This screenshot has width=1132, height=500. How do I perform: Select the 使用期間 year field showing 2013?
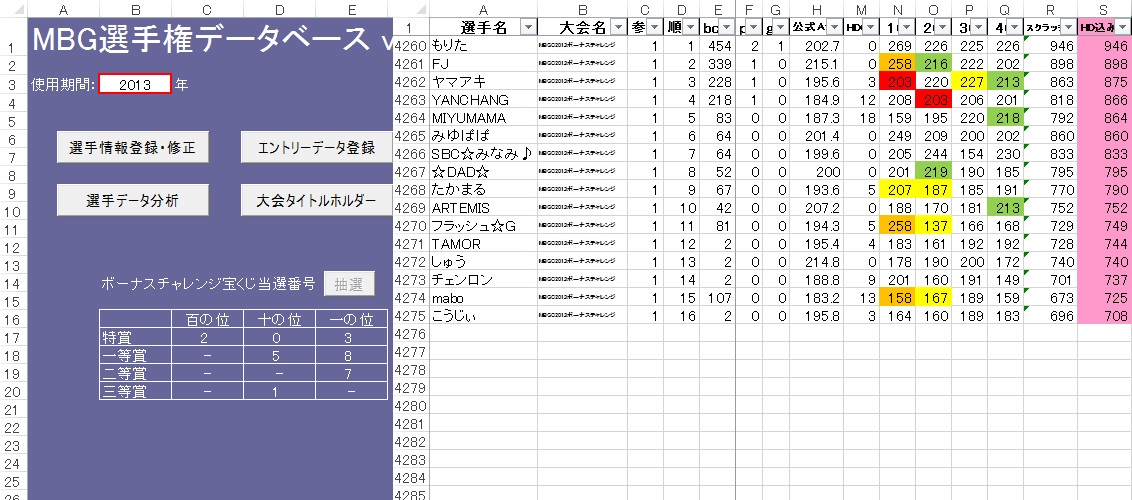click(135, 85)
